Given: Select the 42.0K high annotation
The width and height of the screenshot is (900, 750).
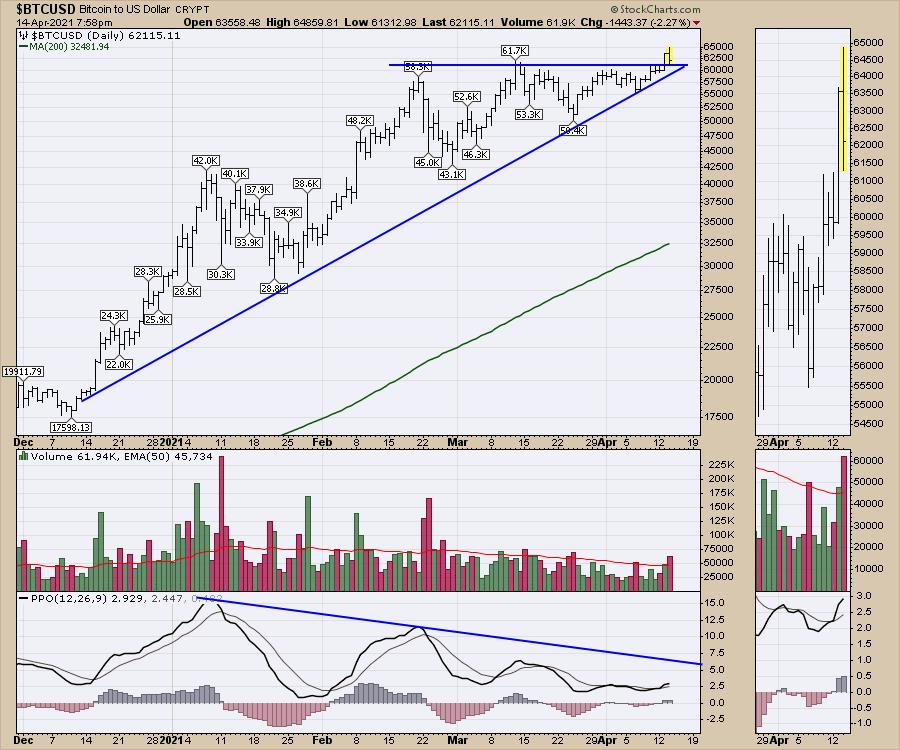Looking at the screenshot, I should [x=205, y=160].
